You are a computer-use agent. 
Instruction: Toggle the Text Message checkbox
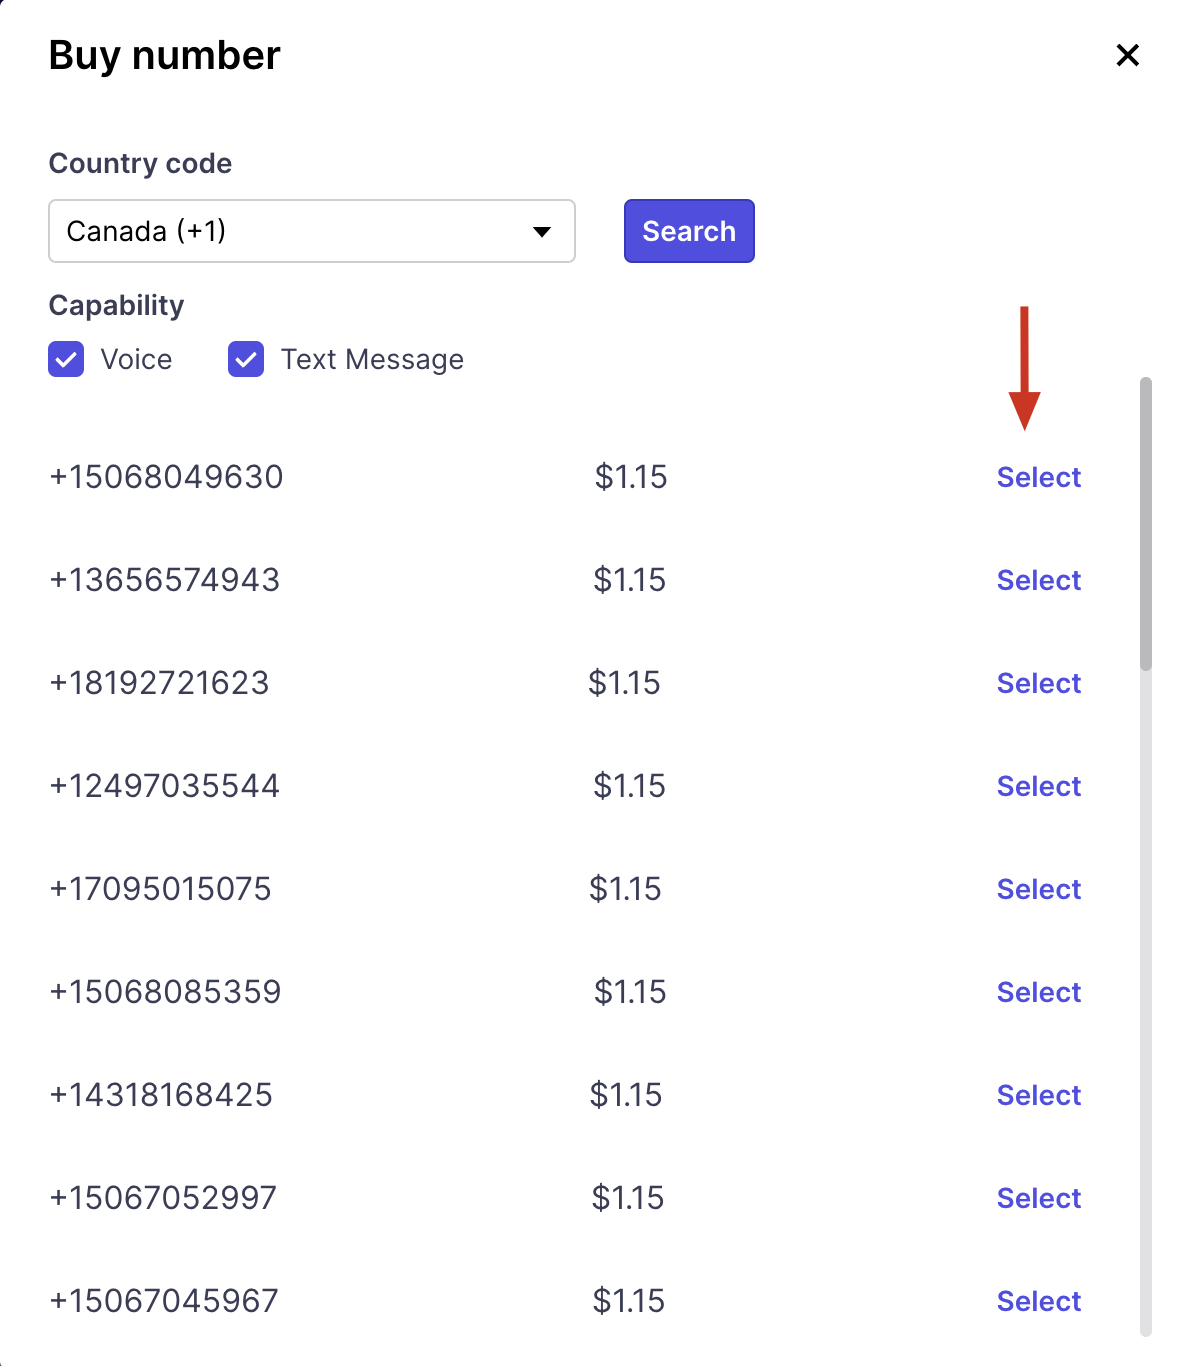point(246,359)
